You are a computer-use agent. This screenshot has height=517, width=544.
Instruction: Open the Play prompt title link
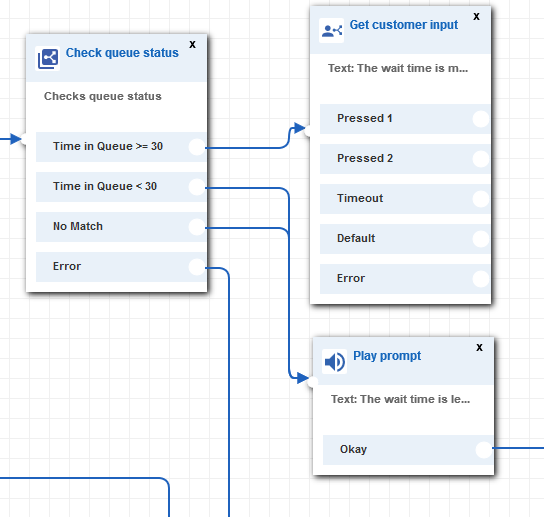[387, 356]
